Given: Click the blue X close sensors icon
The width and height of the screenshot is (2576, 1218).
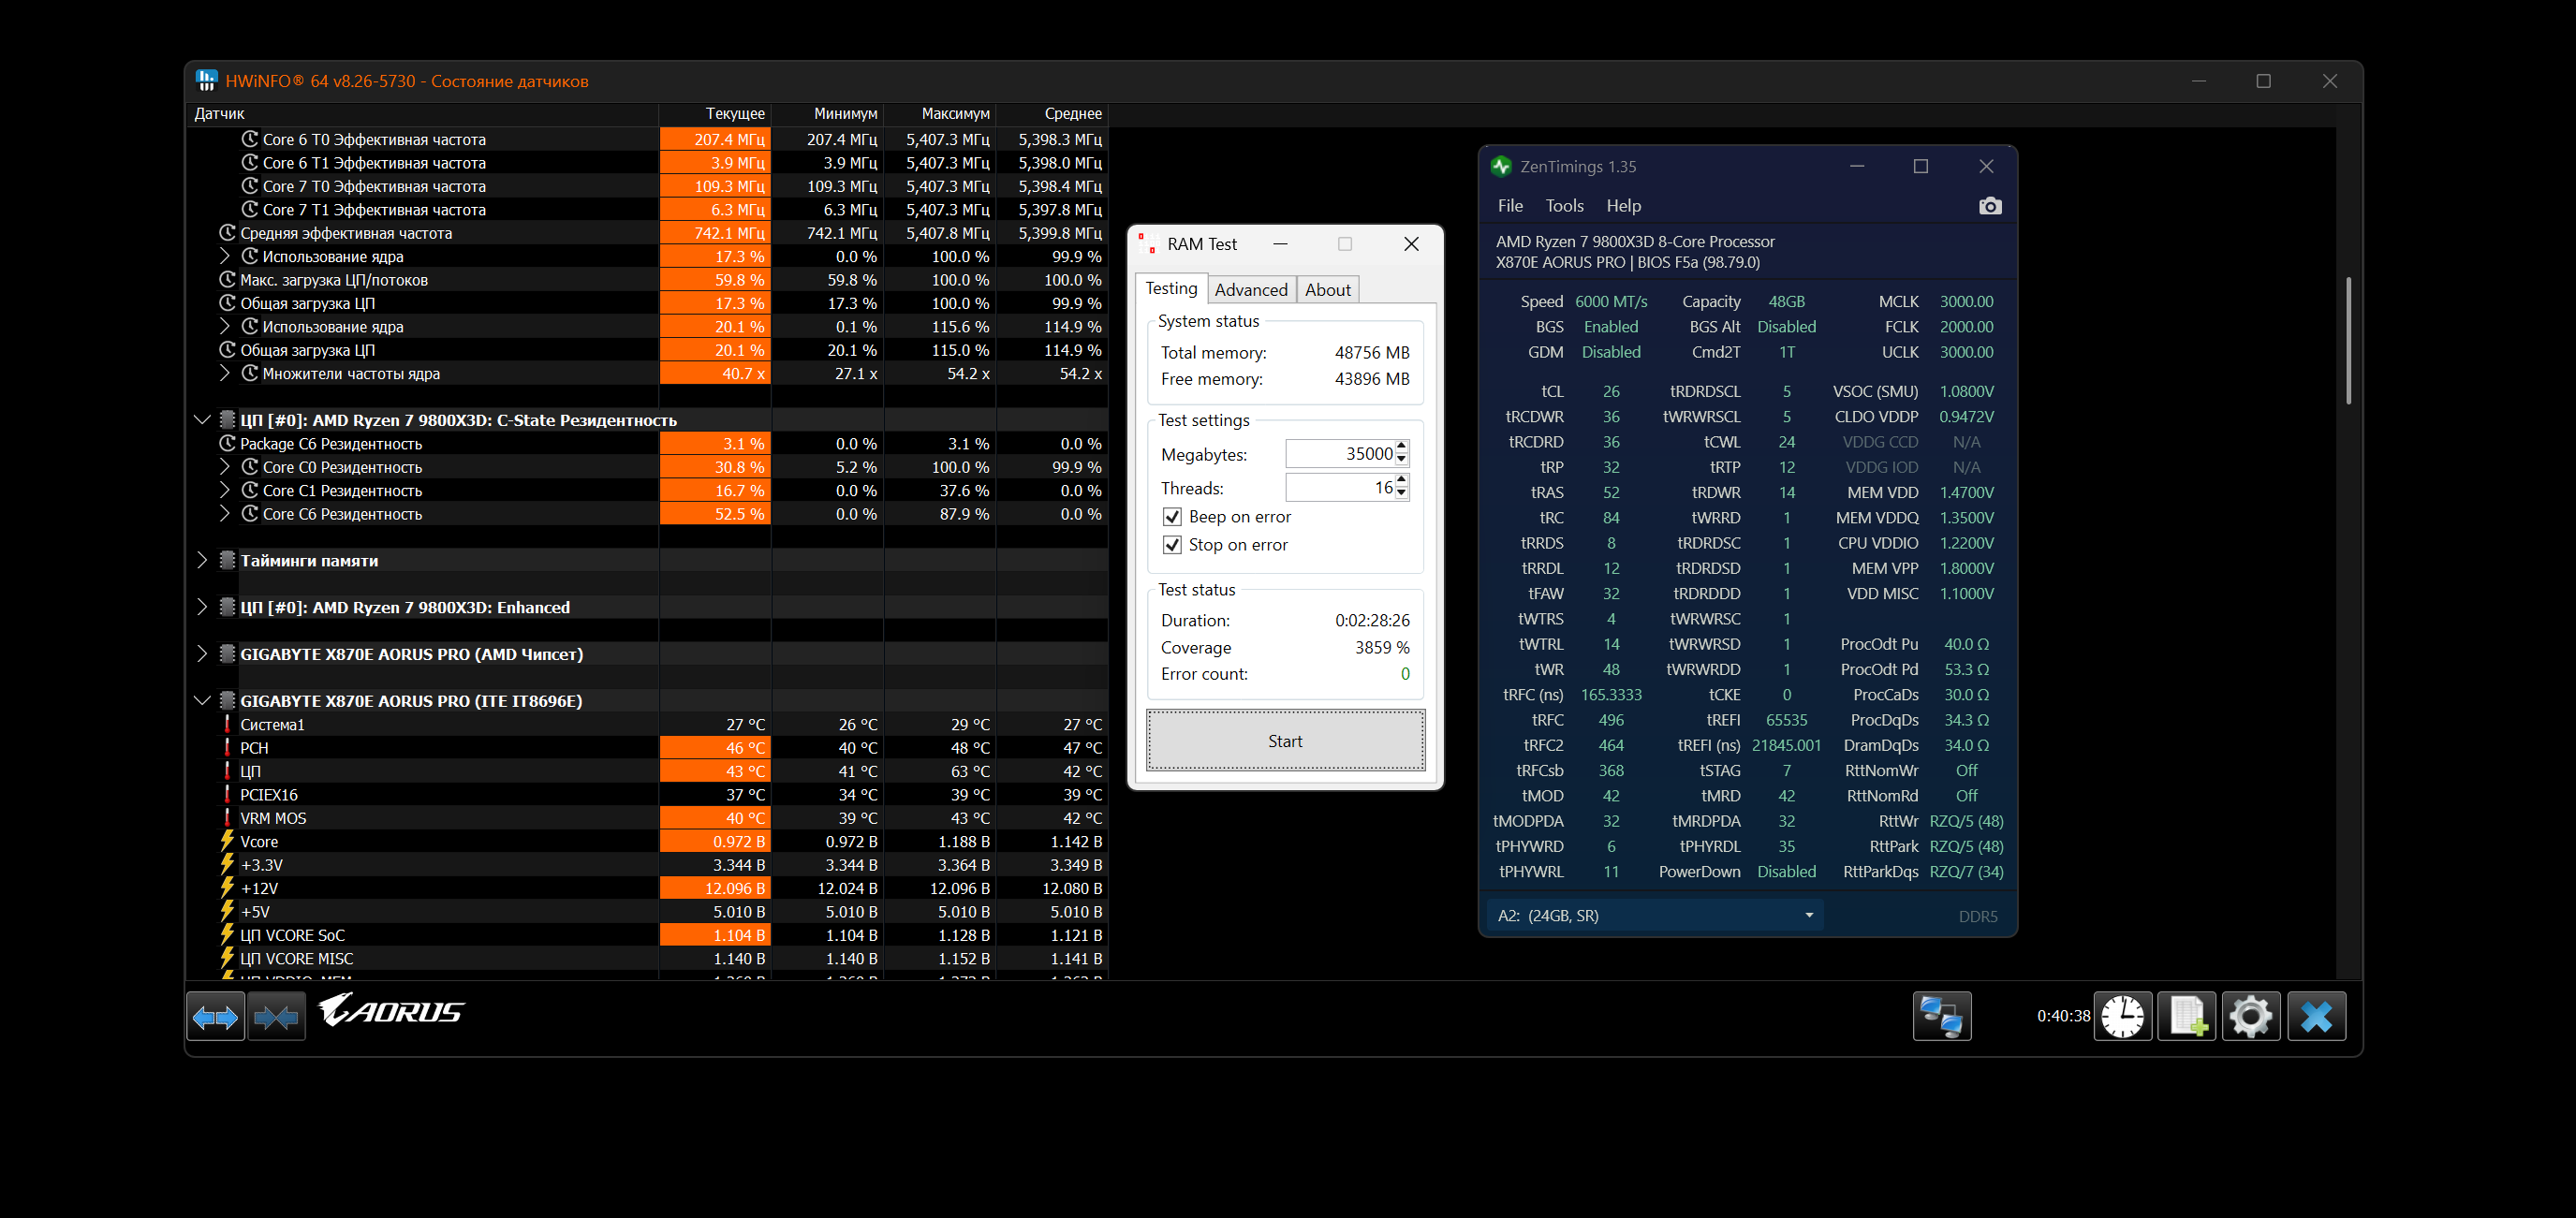Looking at the screenshot, I should click(2315, 1016).
